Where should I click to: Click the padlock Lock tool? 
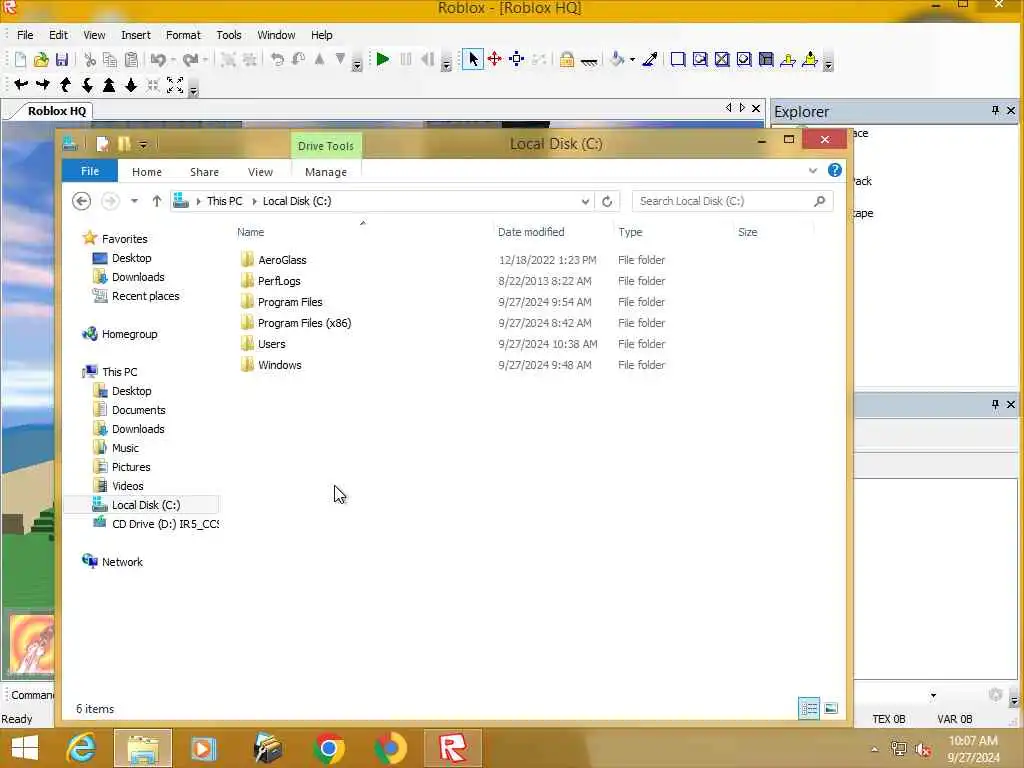pos(567,60)
